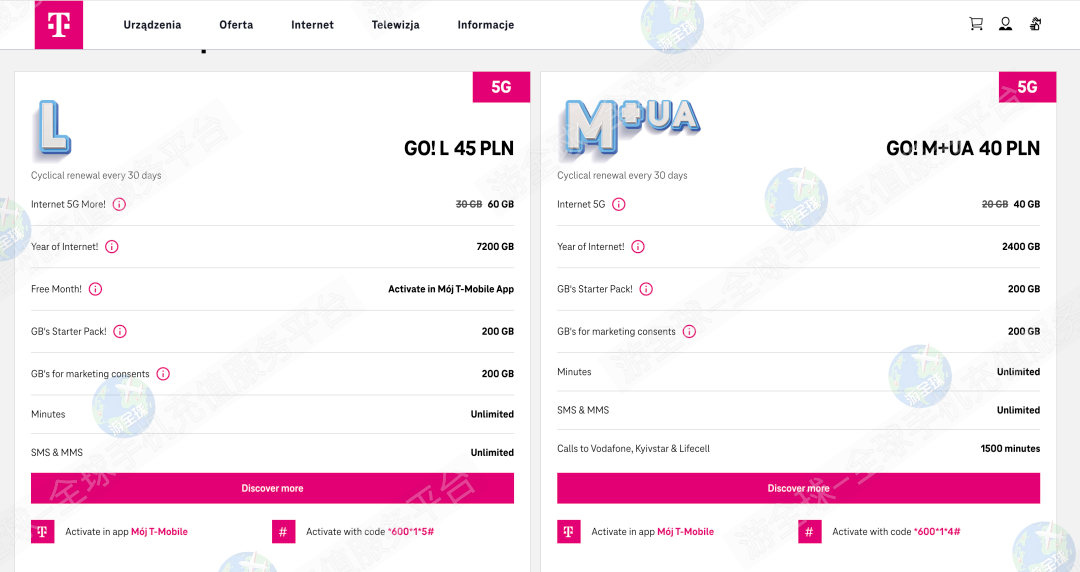Show info for L plan marketing consents
Viewport: 1080px width, 572px height.
tap(163, 374)
